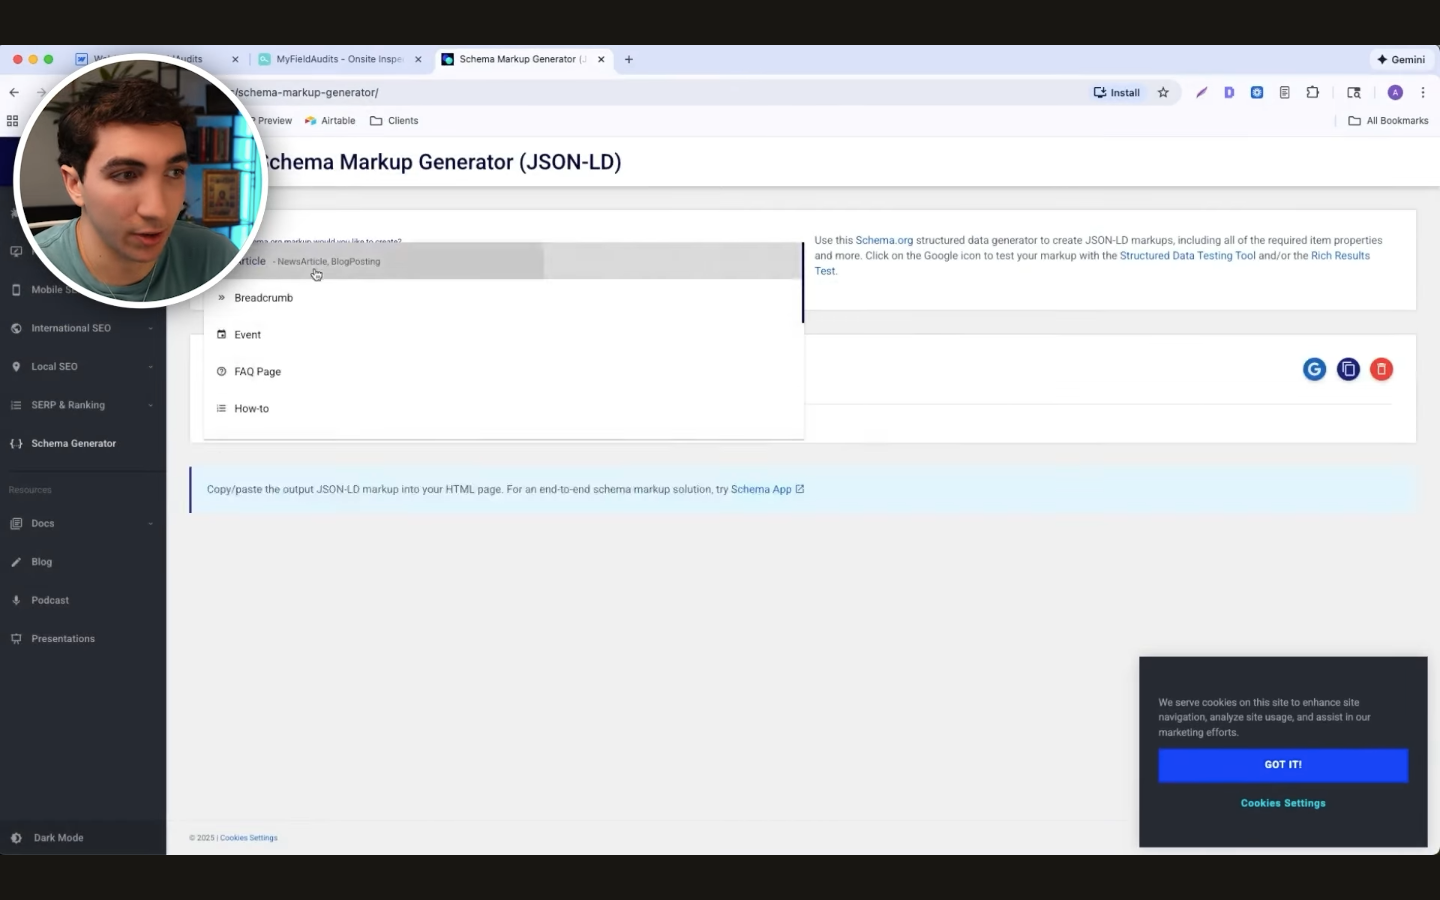Open the All Bookmarks folder
The height and width of the screenshot is (900, 1440).
(x=1388, y=120)
